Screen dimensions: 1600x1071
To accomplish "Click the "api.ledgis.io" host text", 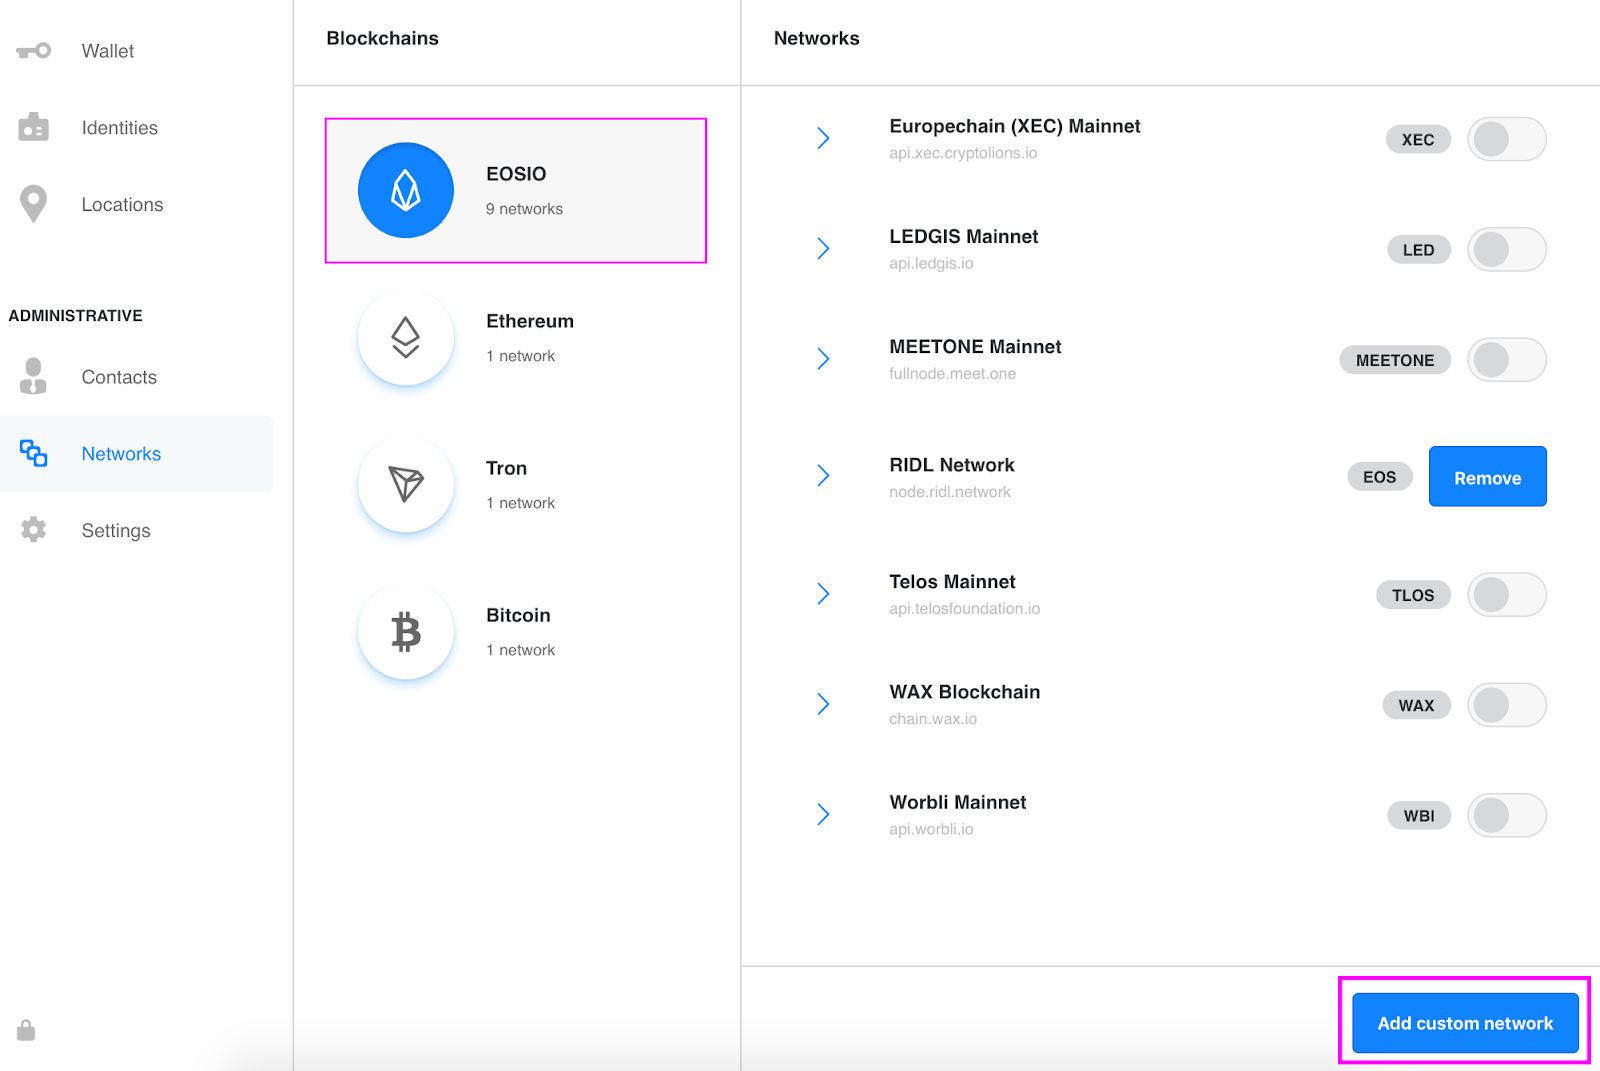I will [x=931, y=263].
